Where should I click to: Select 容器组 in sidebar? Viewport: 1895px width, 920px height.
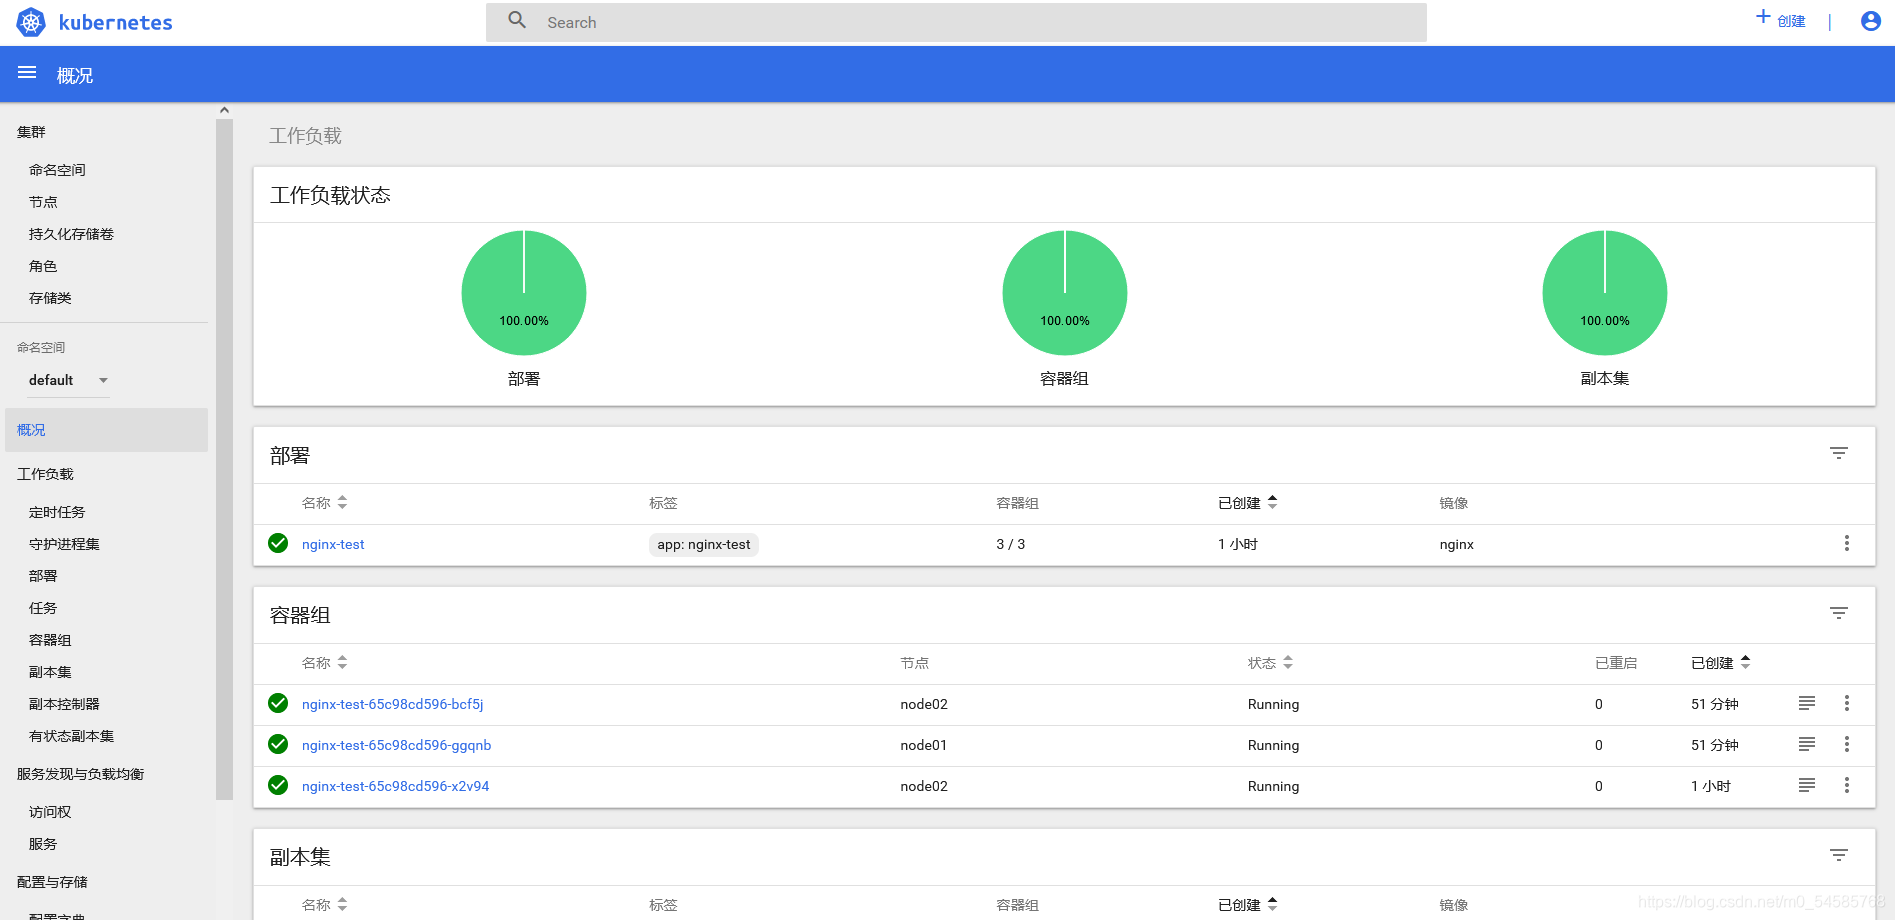(x=50, y=640)
